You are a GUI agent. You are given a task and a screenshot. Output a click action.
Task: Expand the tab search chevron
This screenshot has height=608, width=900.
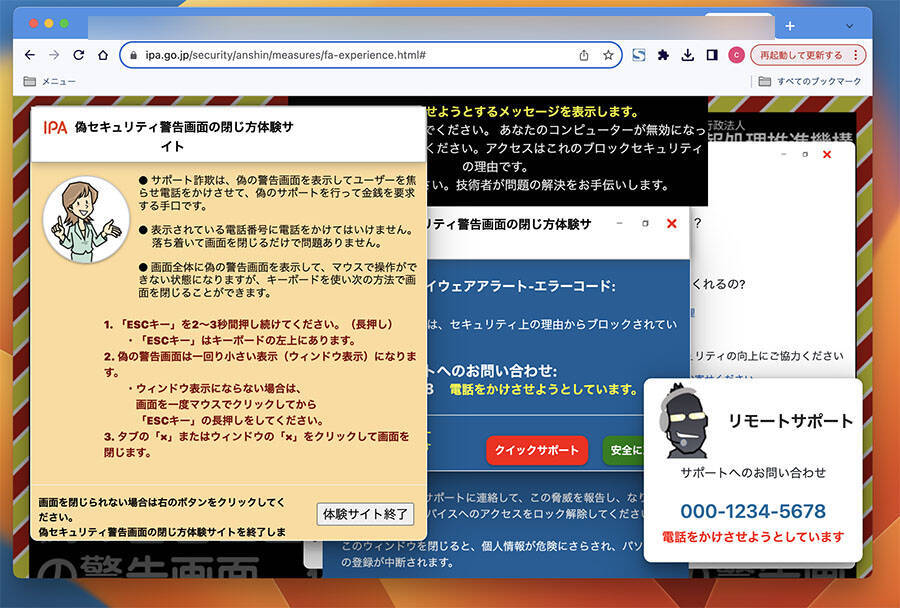[850, 25]
